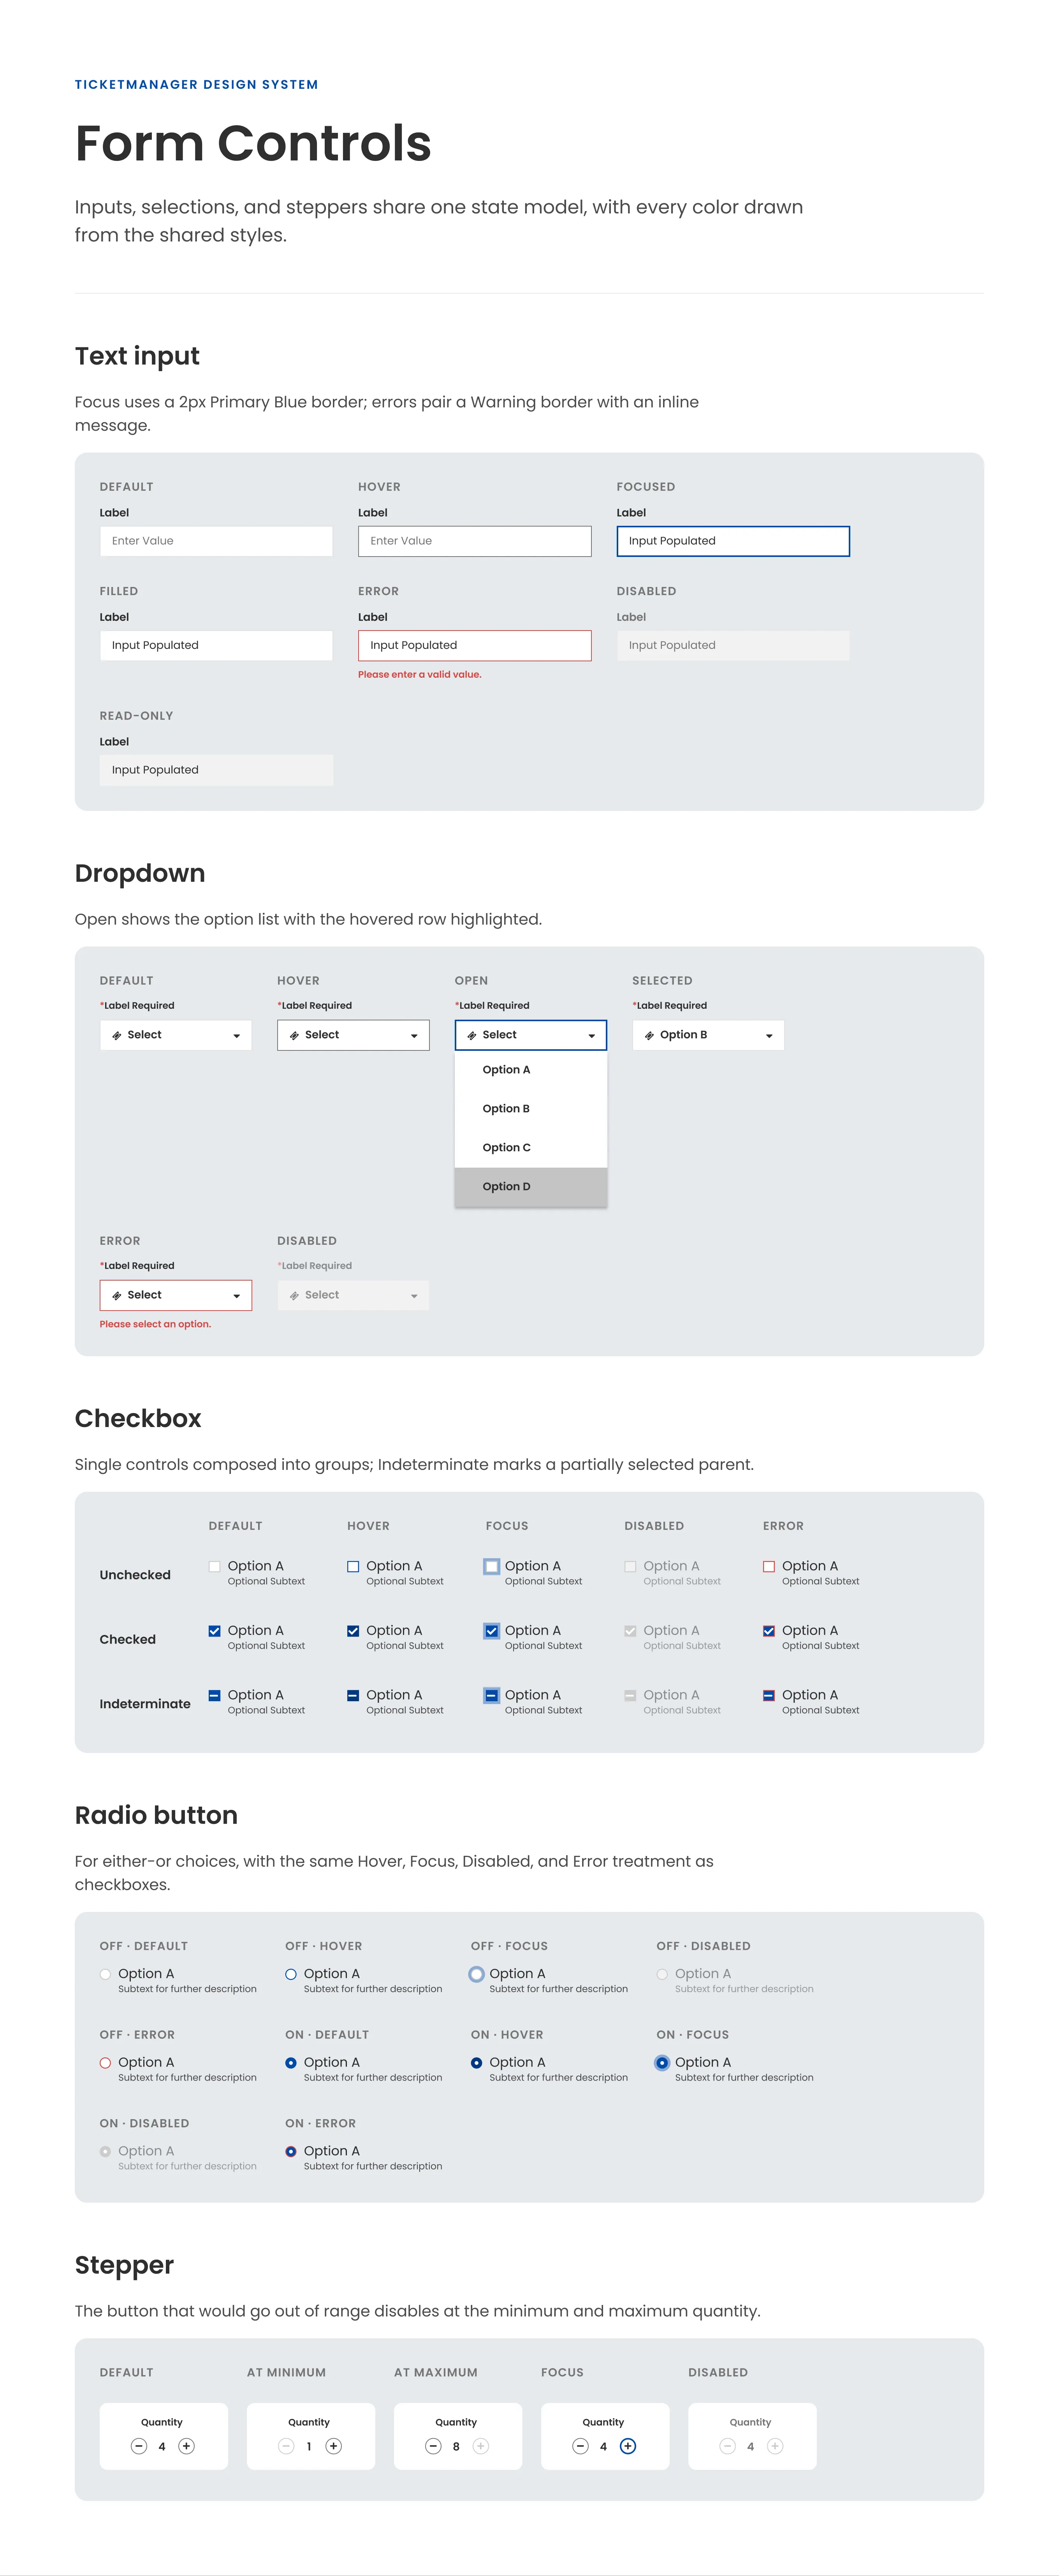The height and width of the screenshot is (2576, 1059).
Task: Click disabled plus in At Maximum stepper
Action: 481,2446
